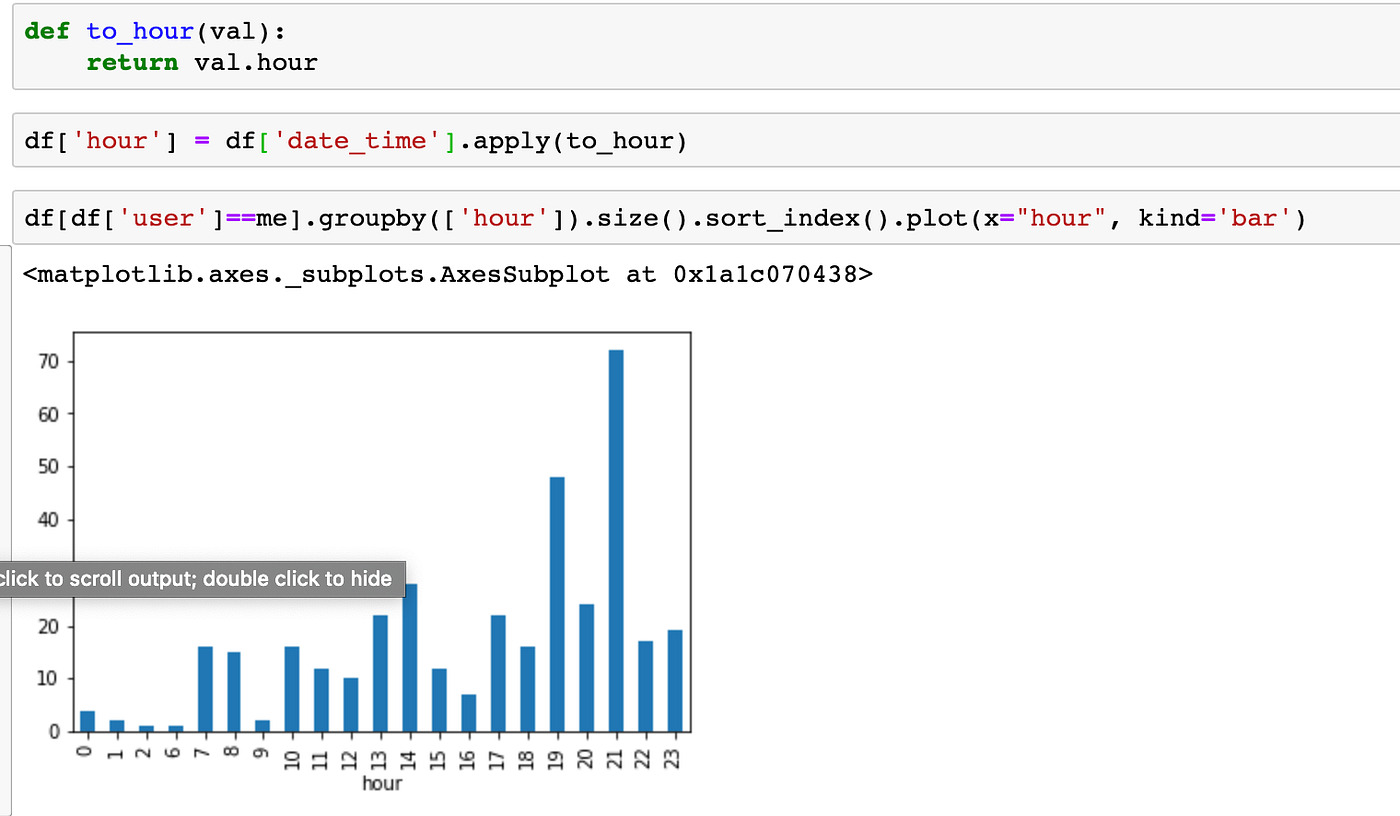Screen dimensions: 1400x816
Task: Click the 'date_time' string in code
Action: point(365,141)
